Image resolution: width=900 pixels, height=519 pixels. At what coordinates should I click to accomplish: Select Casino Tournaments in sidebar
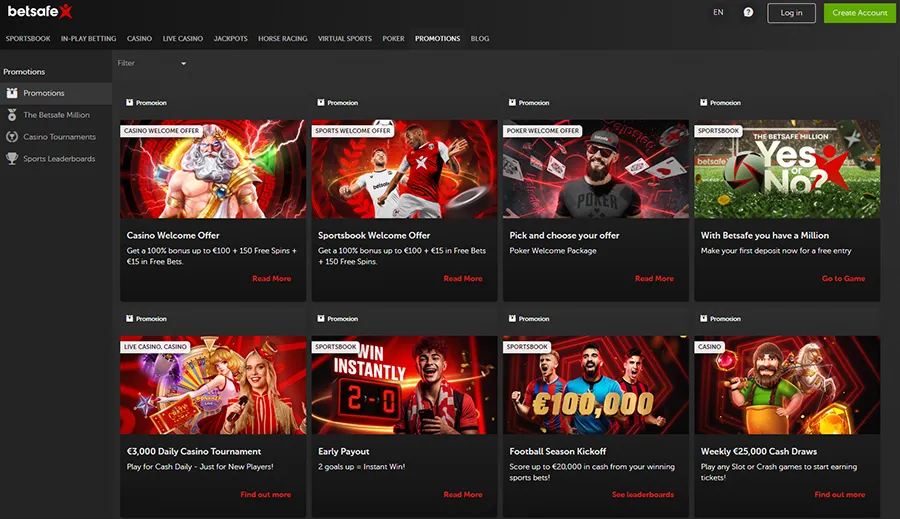(x=56, y=137)
